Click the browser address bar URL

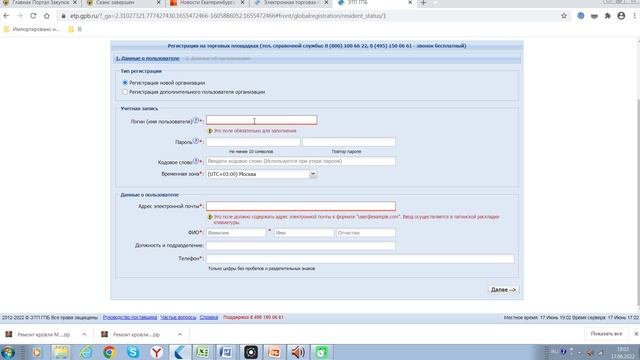coord(228,16)
